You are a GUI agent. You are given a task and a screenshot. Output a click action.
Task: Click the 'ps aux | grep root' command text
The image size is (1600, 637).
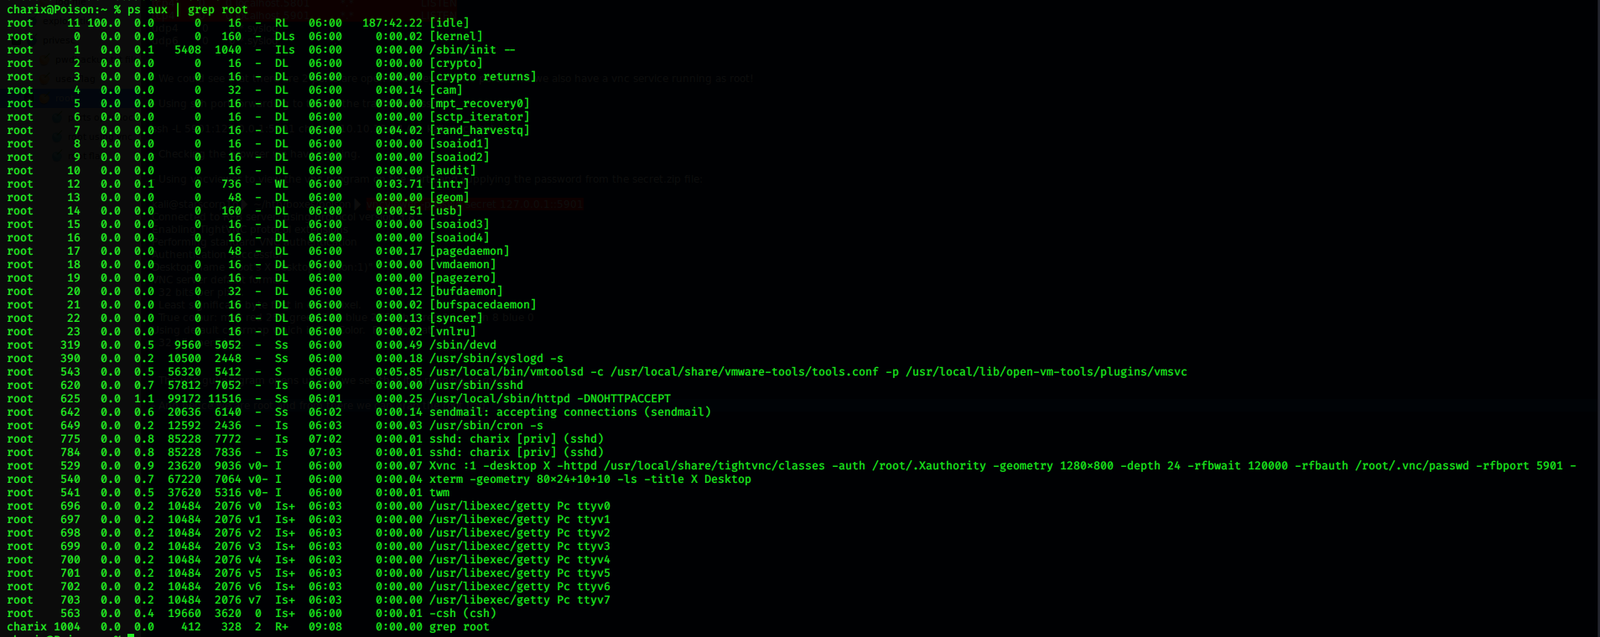(x=187, y=9)
